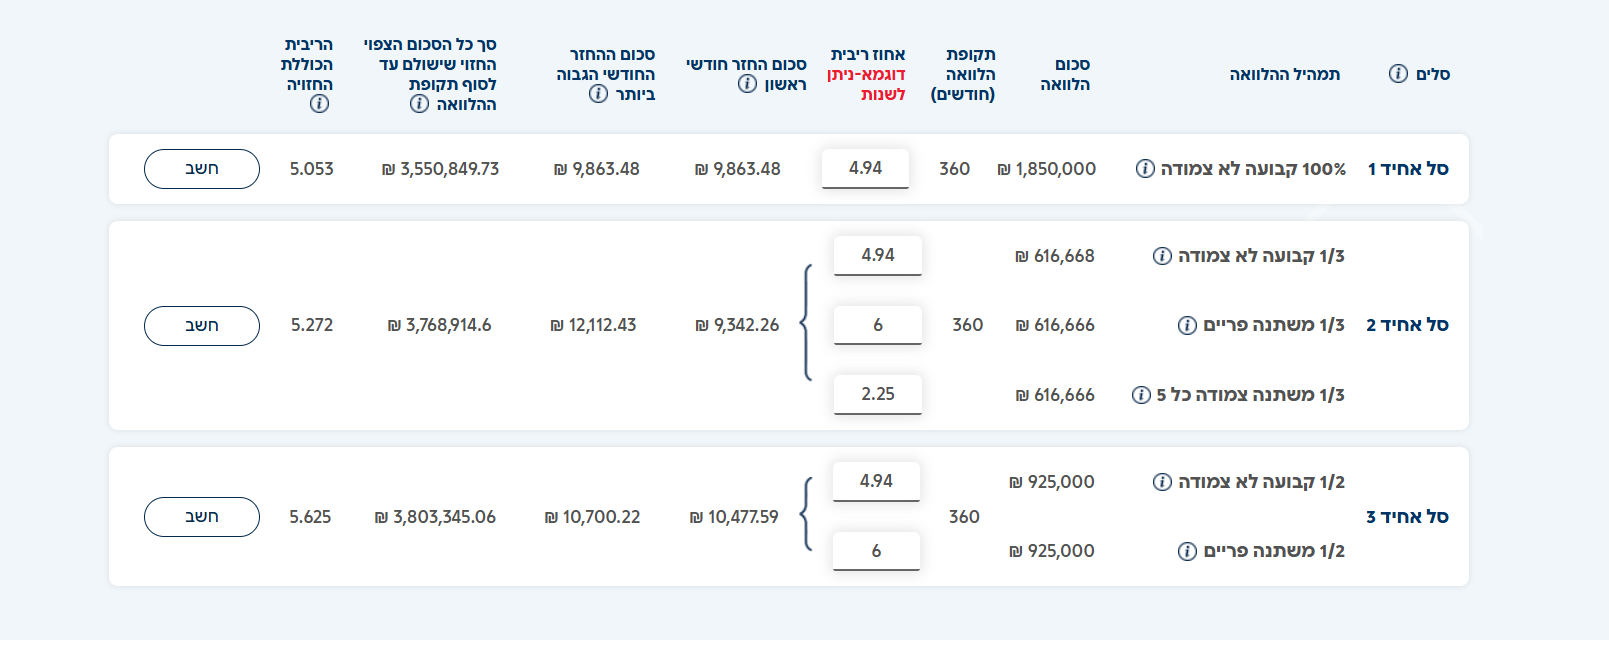This screenshot has width=1609, height=664.
Task: Show info for 1/3 משתנה צמודה כל 5
Action: click(x=1141, y=395)
